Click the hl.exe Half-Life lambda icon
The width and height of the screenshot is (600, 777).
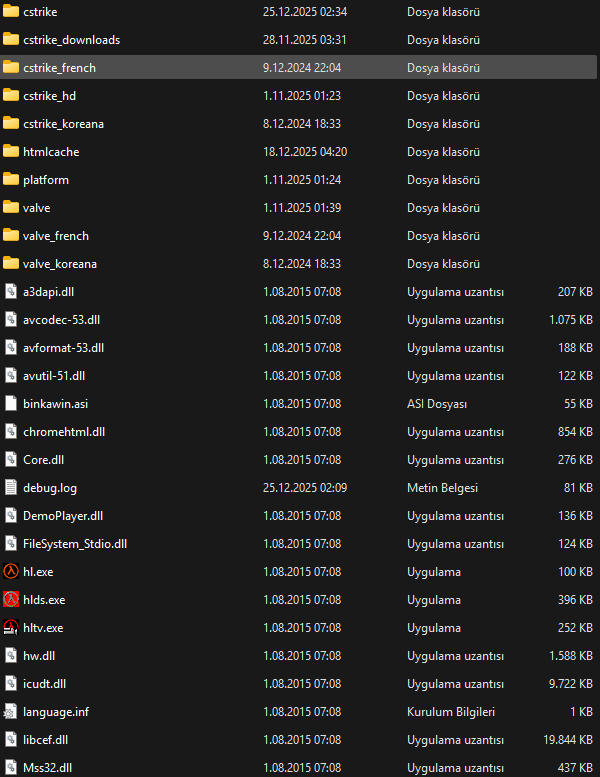(x=11, y=571)
